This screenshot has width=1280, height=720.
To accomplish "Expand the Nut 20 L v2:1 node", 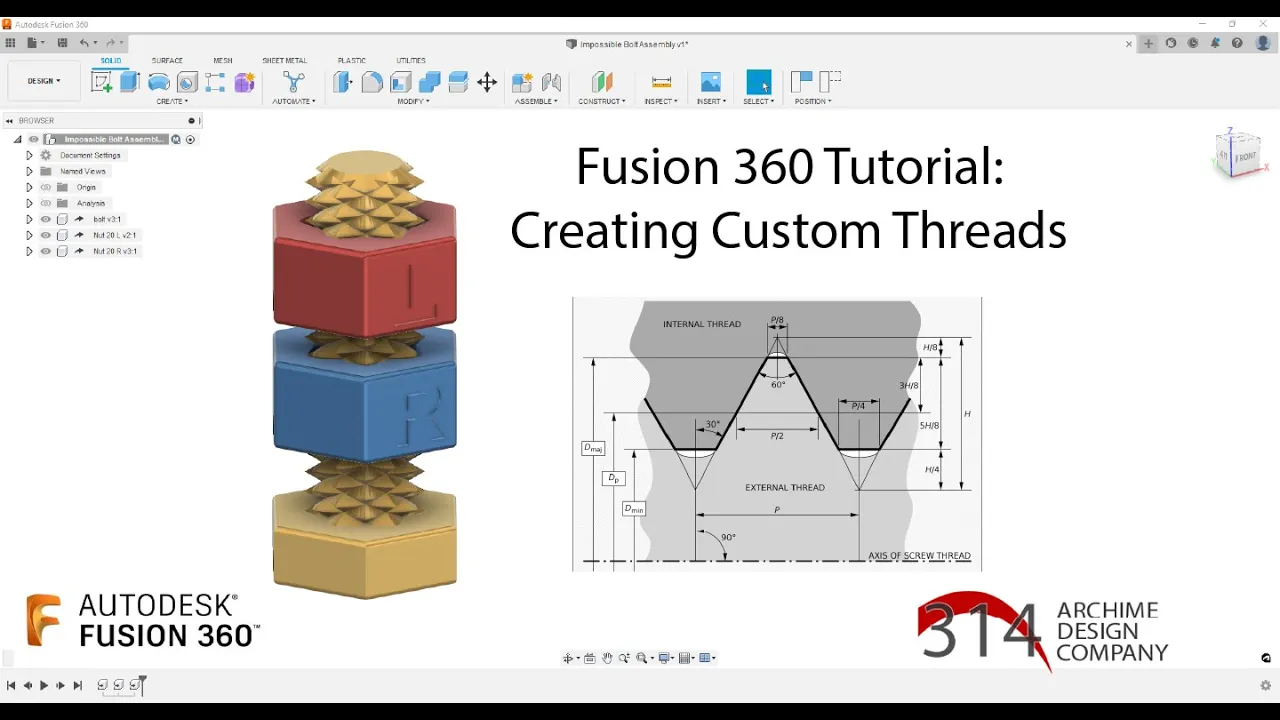I will point(29,235).
